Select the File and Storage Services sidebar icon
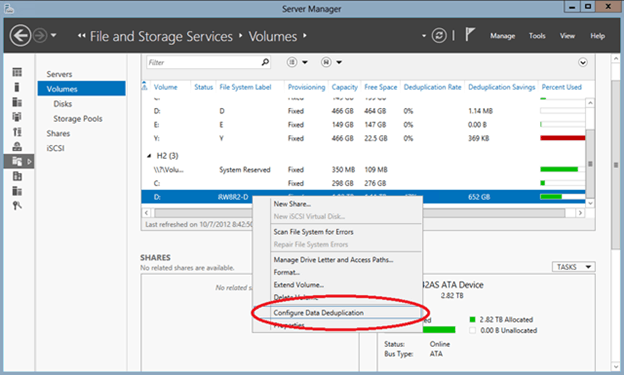Viewport: 624px width, 375px height. [x=17, y=161]
